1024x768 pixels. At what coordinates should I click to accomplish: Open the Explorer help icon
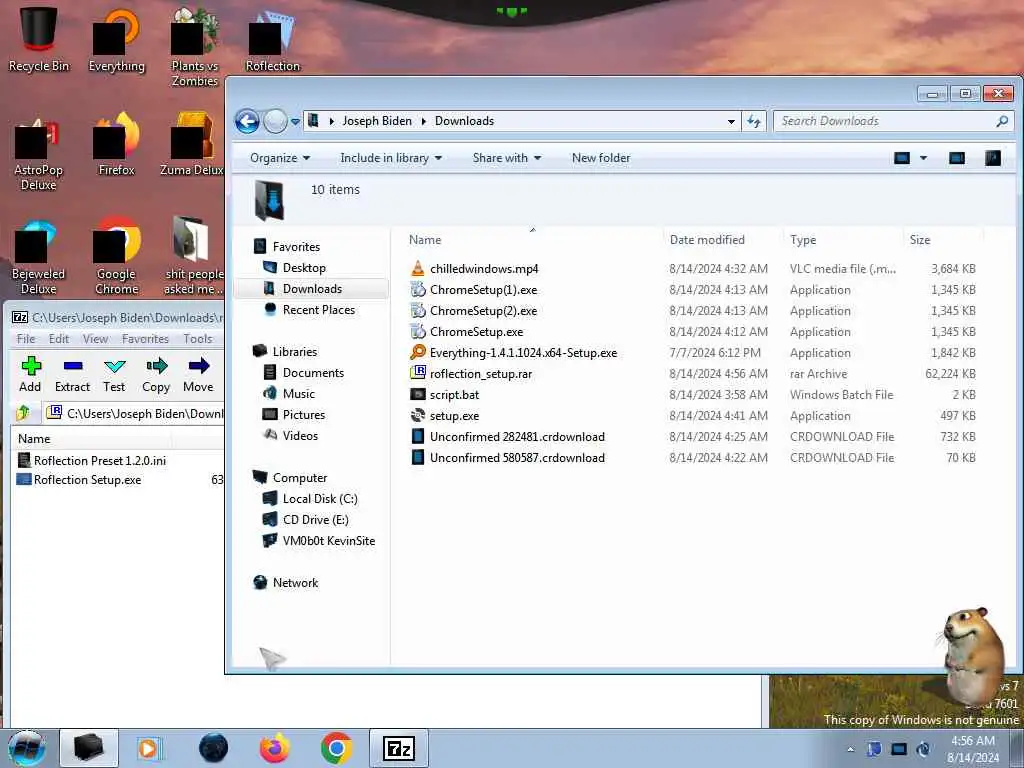point(993,158)
